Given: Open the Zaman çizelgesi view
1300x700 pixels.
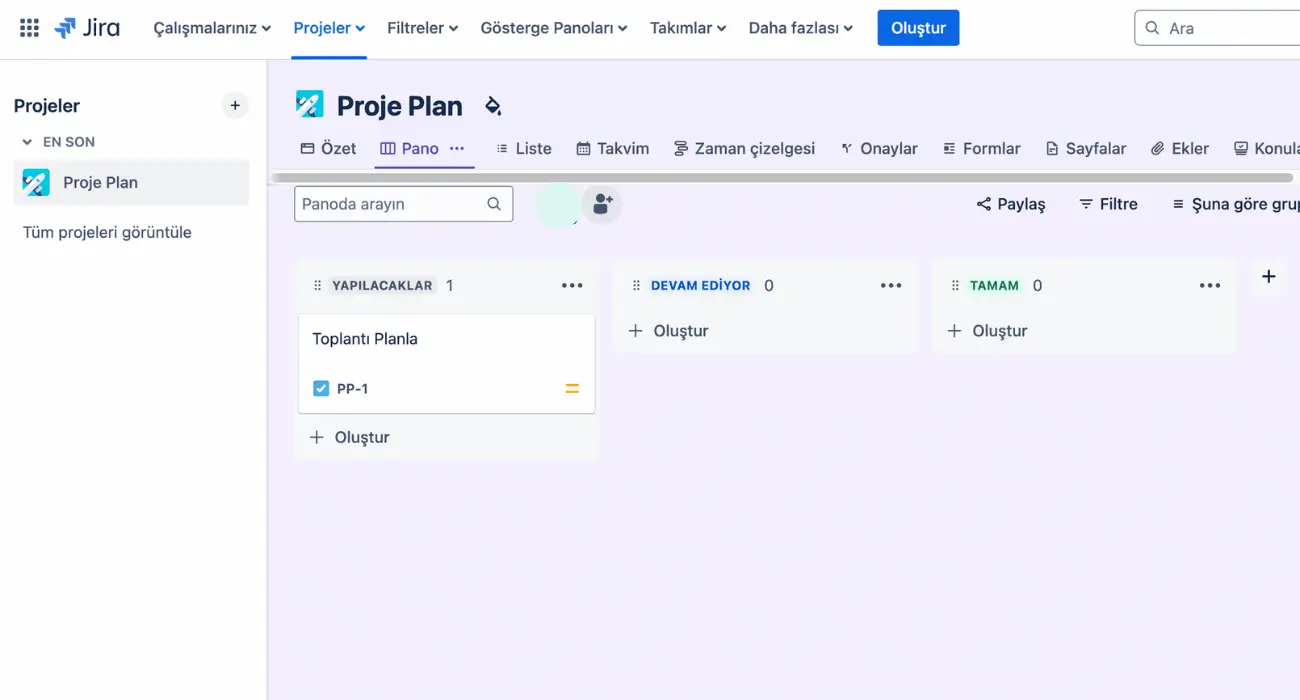Looking at the screenshot, I should click(x=744, y=147).
